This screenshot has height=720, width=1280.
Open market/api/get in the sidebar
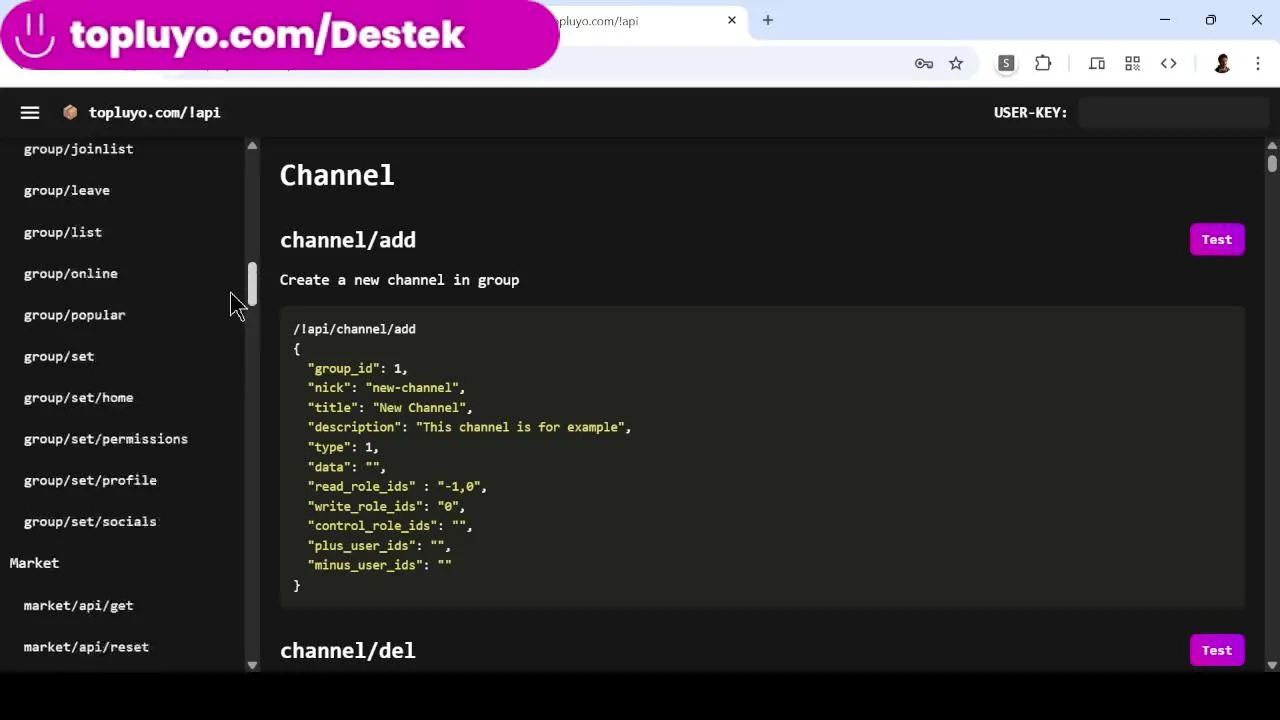click(x=78, y=605)
